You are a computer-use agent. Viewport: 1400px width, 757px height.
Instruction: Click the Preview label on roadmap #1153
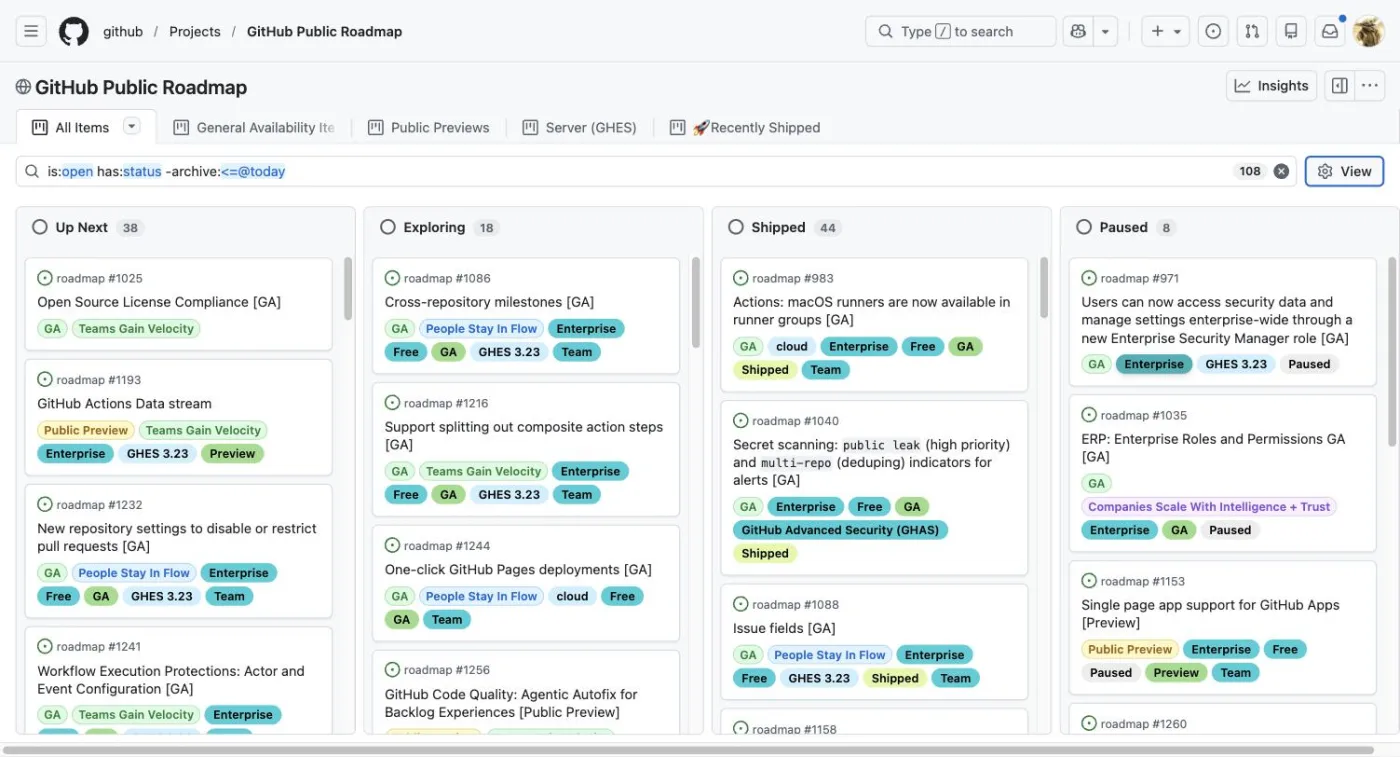click(x=1176, y=673)
